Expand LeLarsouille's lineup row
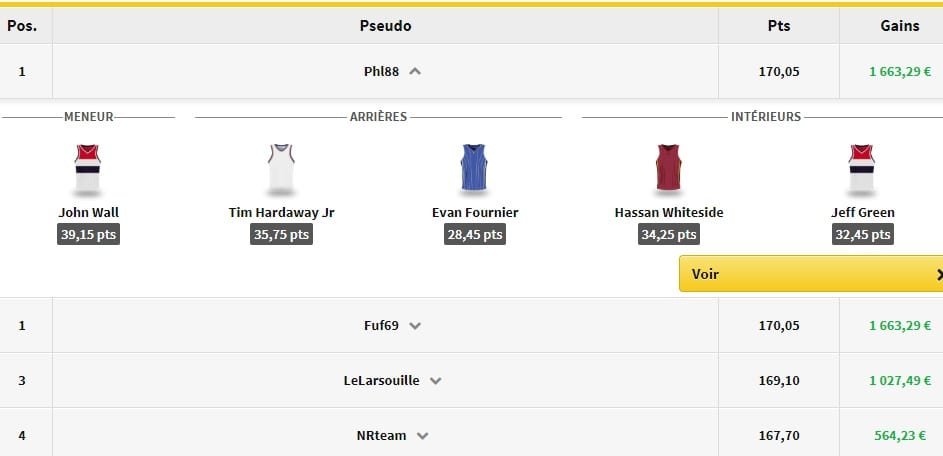This screenshot has height=456, width=943. point(435,381)
